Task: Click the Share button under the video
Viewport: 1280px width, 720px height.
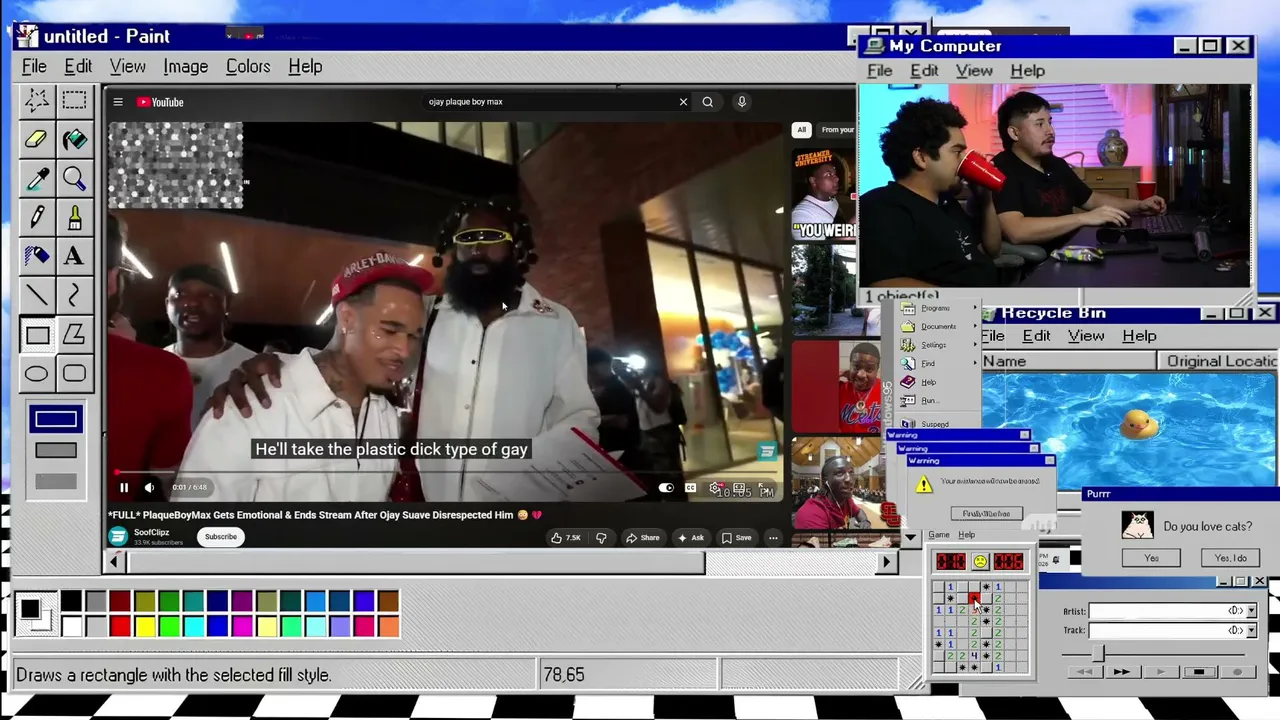Action: (643, 538)
